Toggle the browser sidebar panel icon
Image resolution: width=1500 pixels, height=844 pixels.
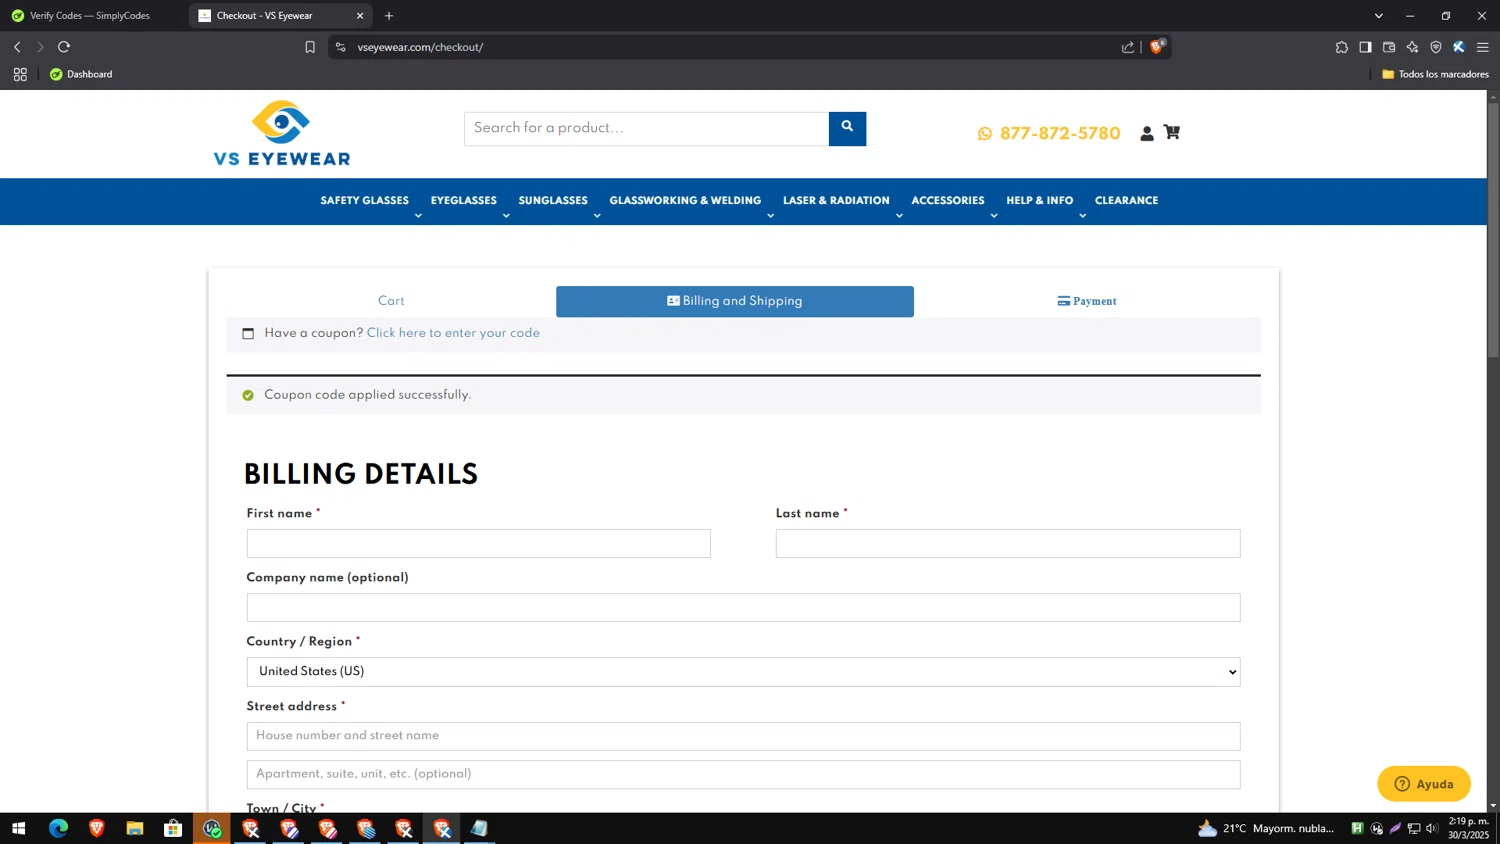1365,47
